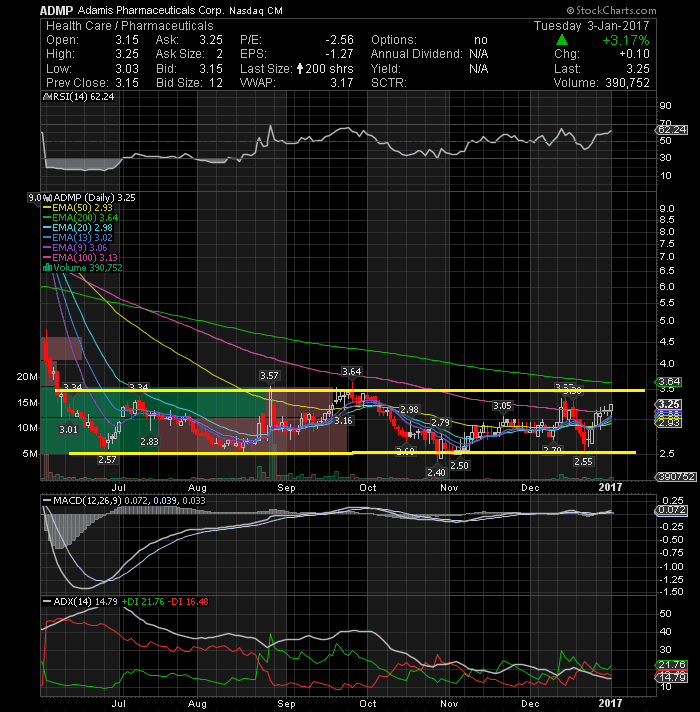700x712 pixels.
Task: Click the 3.05 price label
Action: pos(502,405)
